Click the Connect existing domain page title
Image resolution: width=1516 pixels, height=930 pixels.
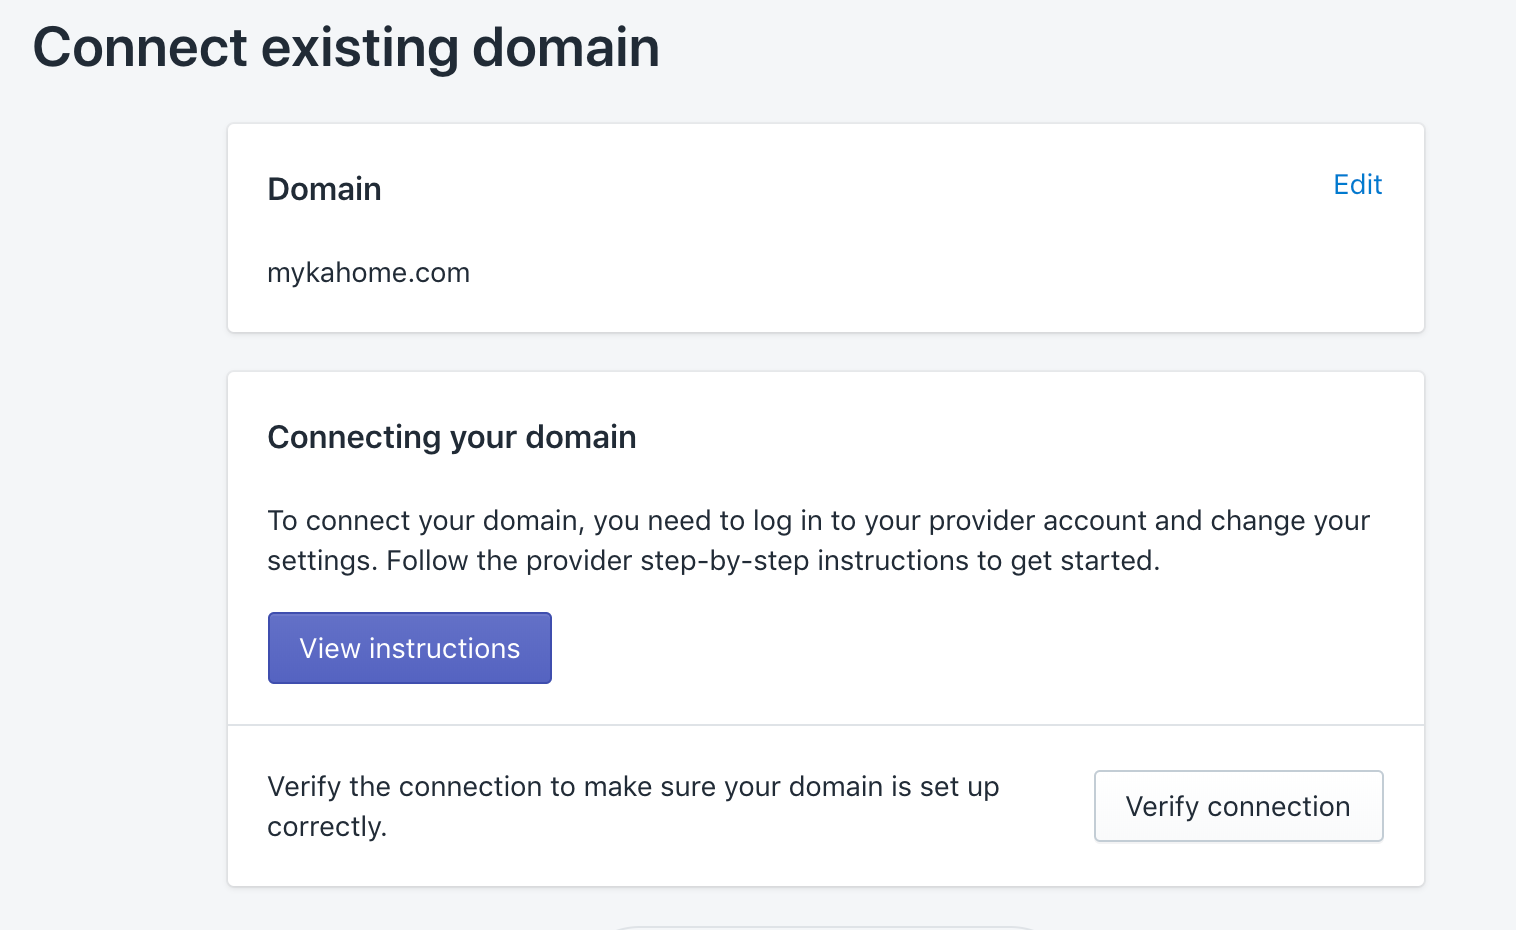[x=346, y=47]
